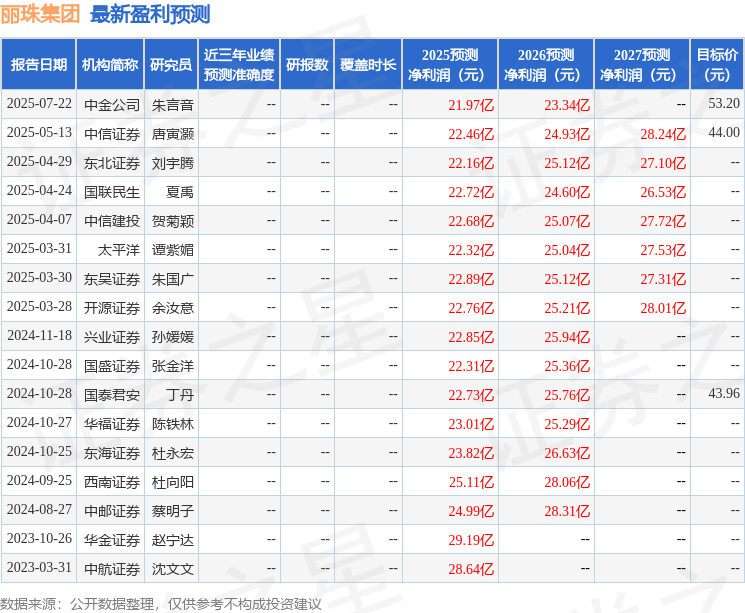
Task: Select the date 2025-07-22
Action: click(39, 104)
